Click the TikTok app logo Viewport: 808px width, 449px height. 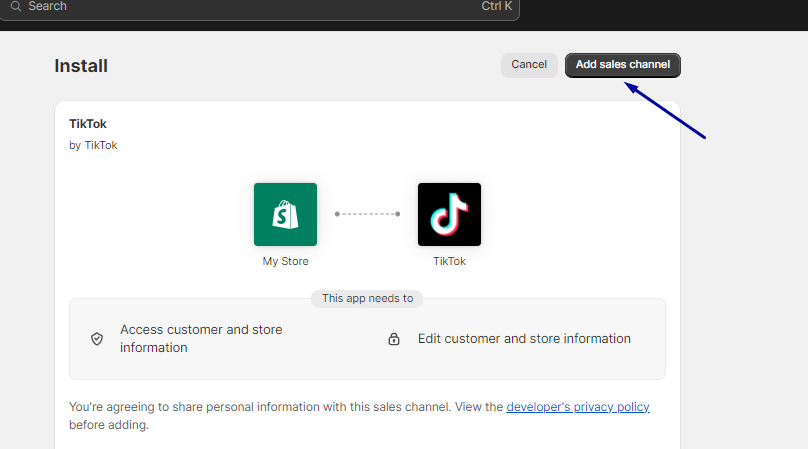point(449,214)
